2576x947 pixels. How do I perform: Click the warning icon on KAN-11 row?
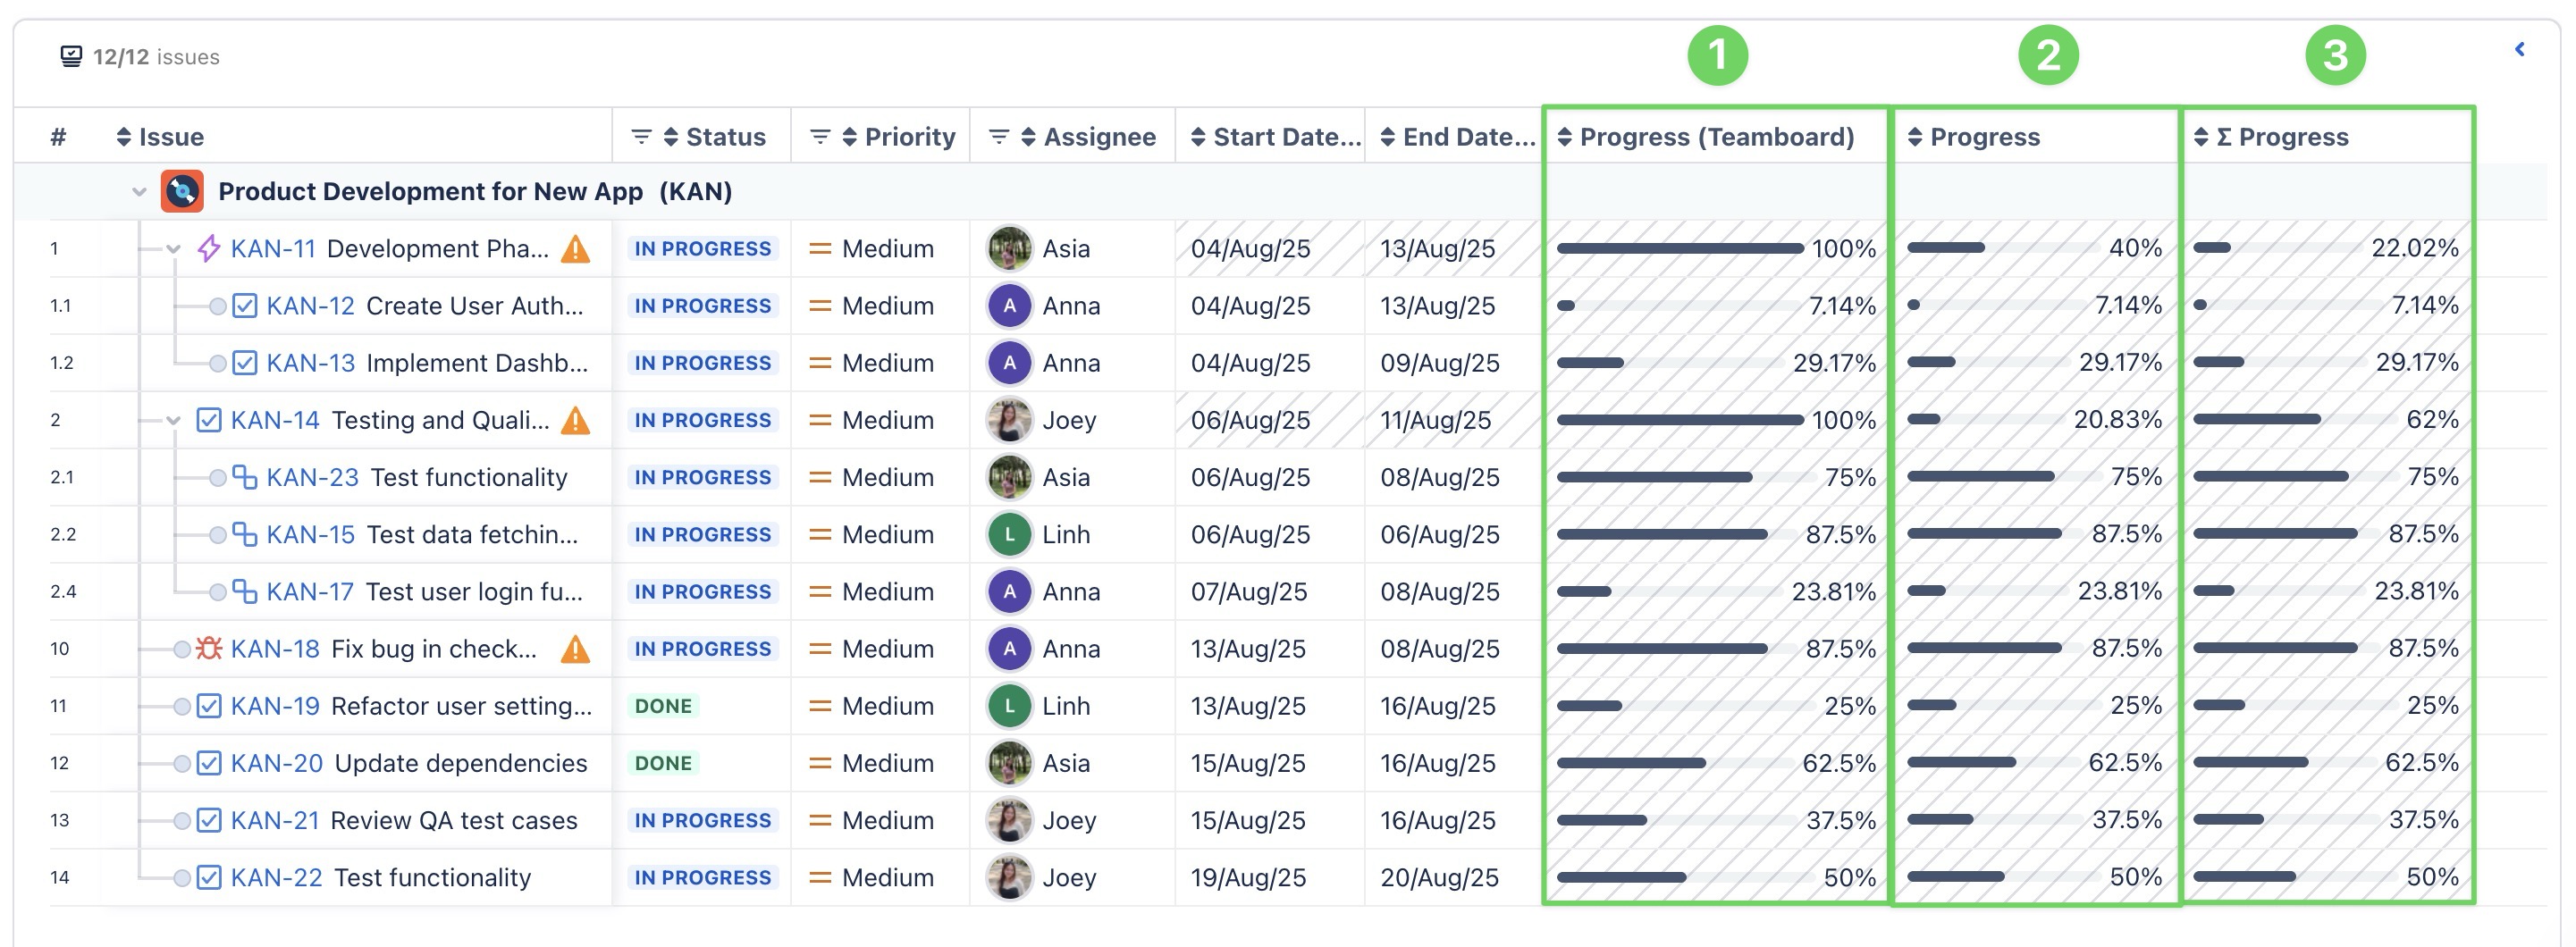click(x=575, y=249)
